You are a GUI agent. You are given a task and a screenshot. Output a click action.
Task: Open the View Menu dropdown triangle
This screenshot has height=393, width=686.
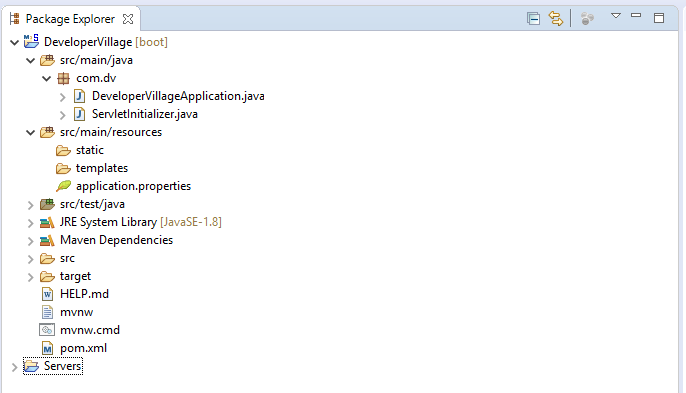616,16
